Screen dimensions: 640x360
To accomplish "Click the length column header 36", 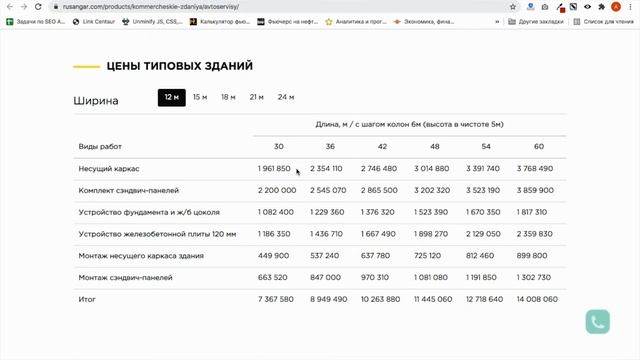I will pos(330,147).
